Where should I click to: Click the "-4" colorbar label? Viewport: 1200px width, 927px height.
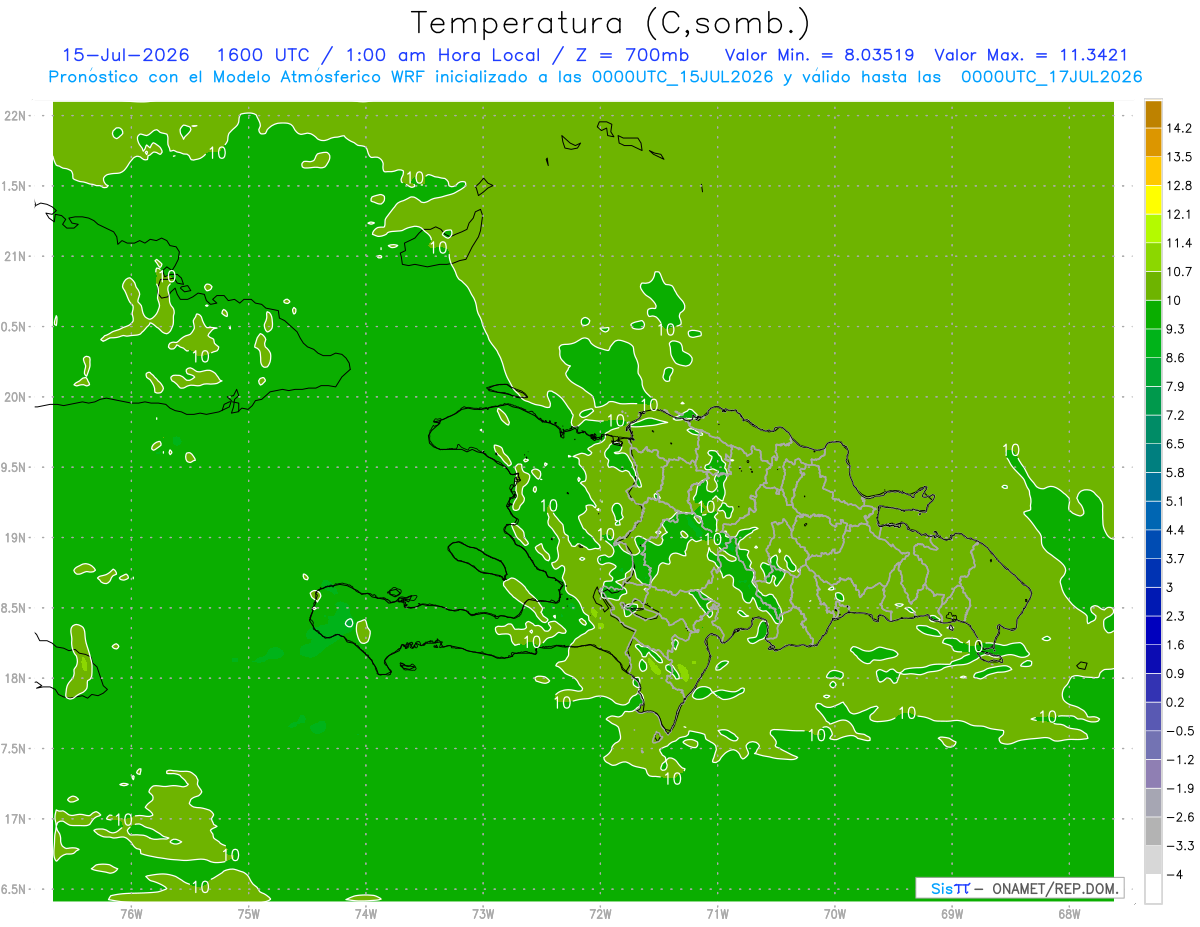pos(1174,874)
